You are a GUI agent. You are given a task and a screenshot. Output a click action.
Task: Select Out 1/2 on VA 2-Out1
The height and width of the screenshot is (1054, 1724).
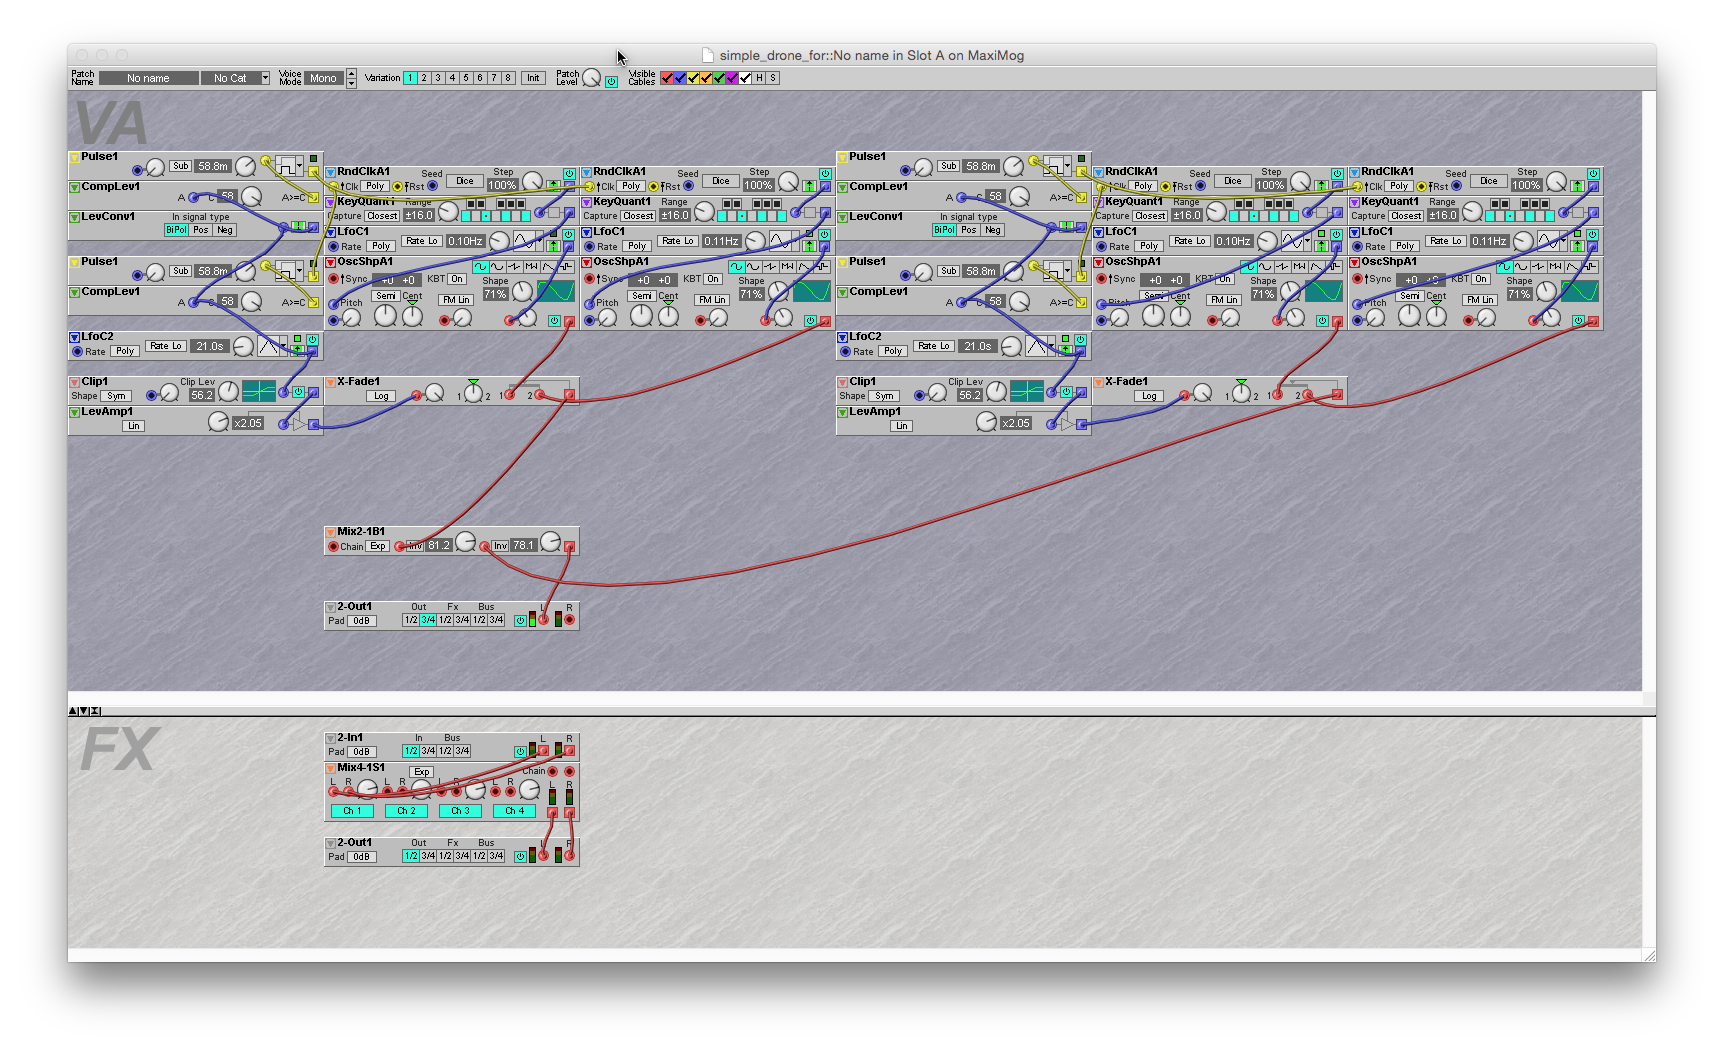(x=411, y=620)
